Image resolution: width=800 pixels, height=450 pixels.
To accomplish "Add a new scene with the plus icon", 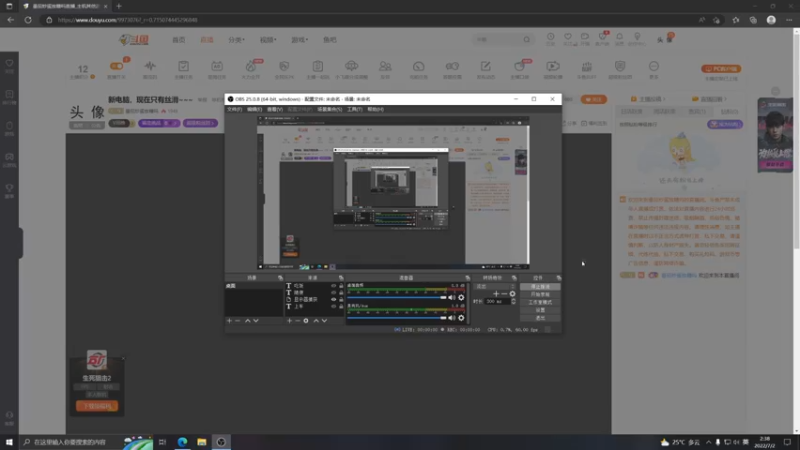I will (x=229, y=321).
